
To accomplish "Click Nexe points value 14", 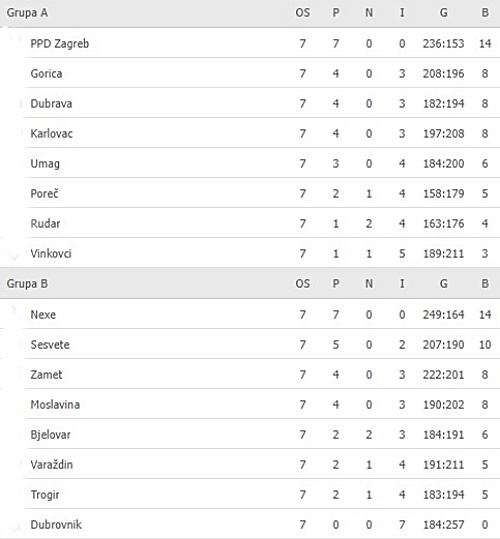I will [x=485, y=315].
